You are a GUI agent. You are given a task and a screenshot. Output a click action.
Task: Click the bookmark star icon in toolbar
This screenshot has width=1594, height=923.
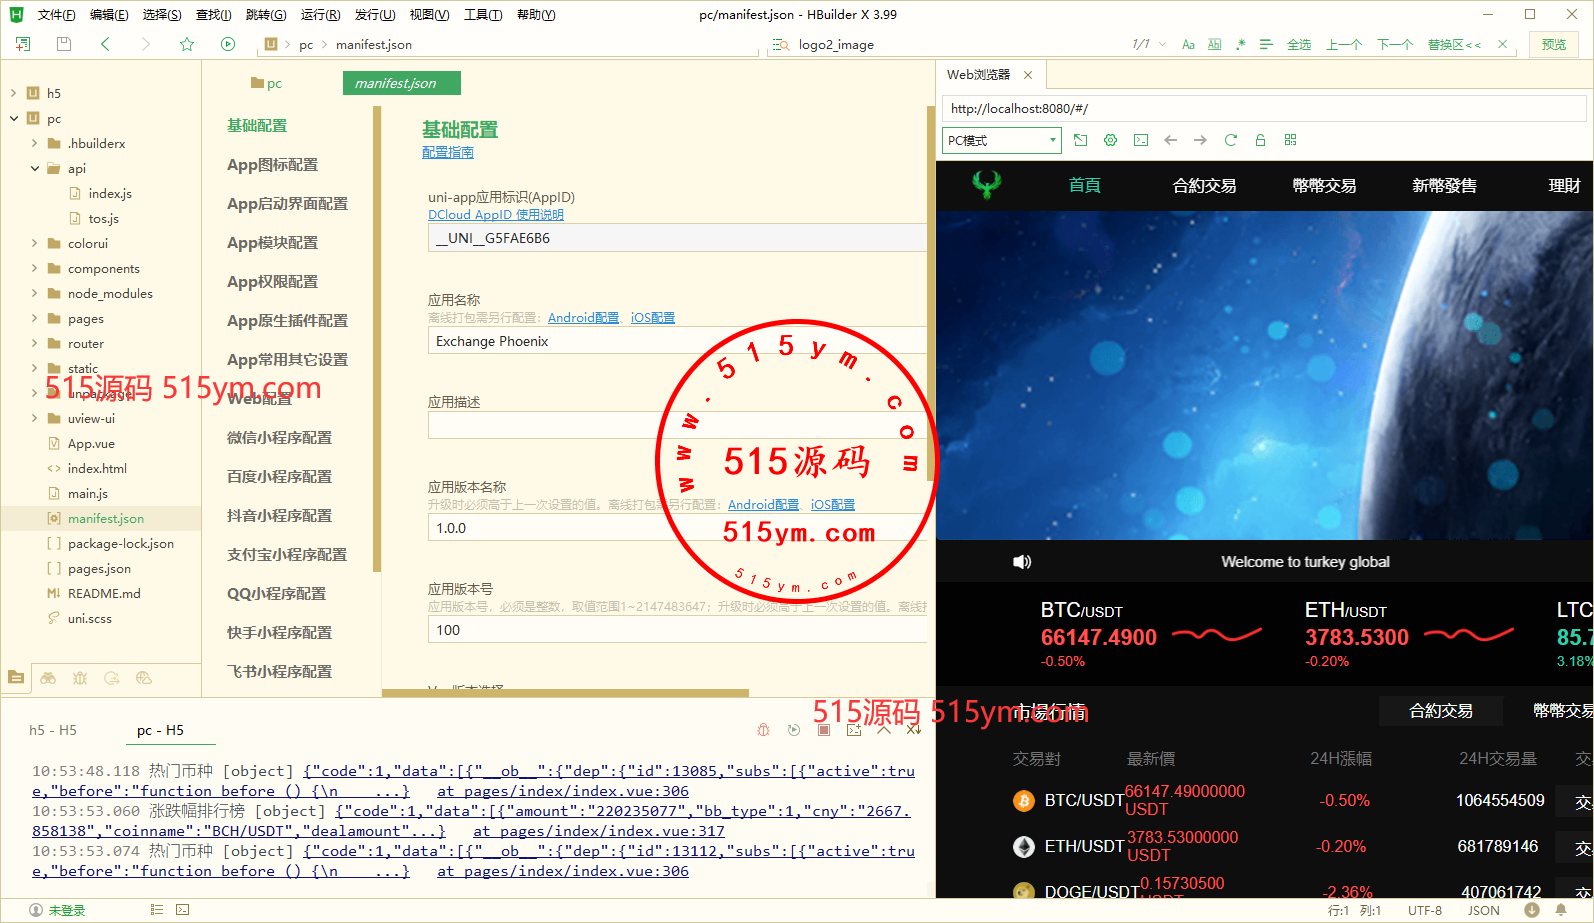187,44
